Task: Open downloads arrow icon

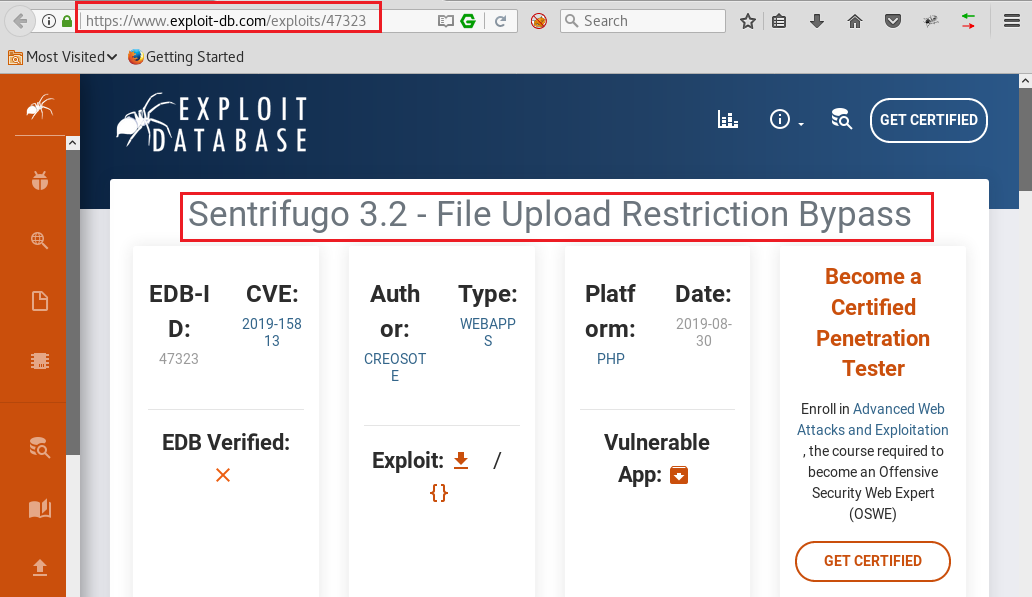Action: [817, 21]
